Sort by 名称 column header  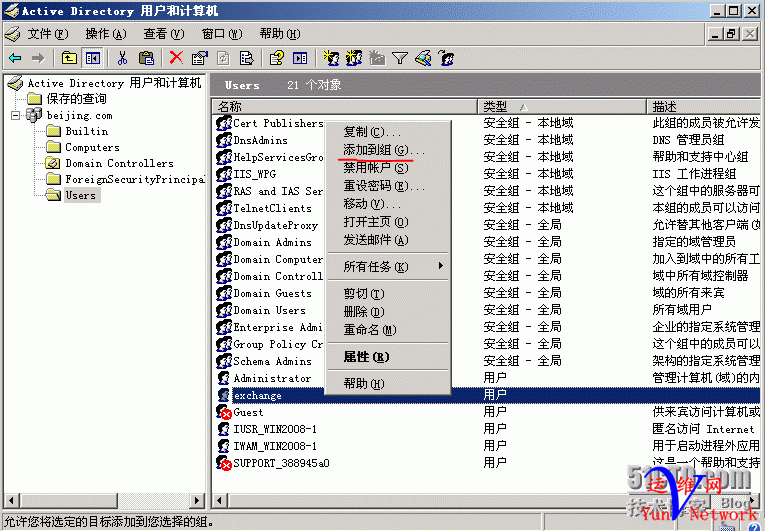345,106
